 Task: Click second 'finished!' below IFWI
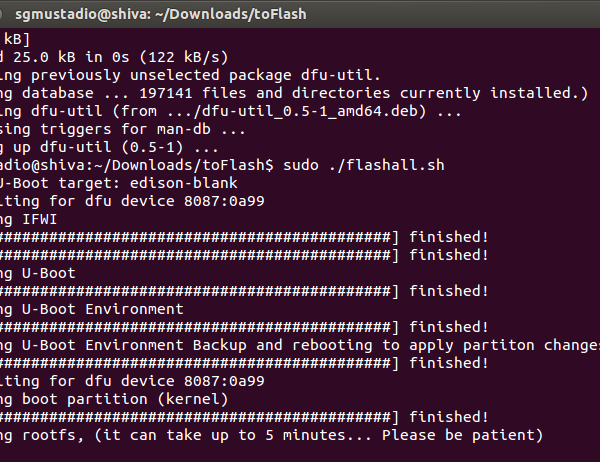click(x=449, y=255)
